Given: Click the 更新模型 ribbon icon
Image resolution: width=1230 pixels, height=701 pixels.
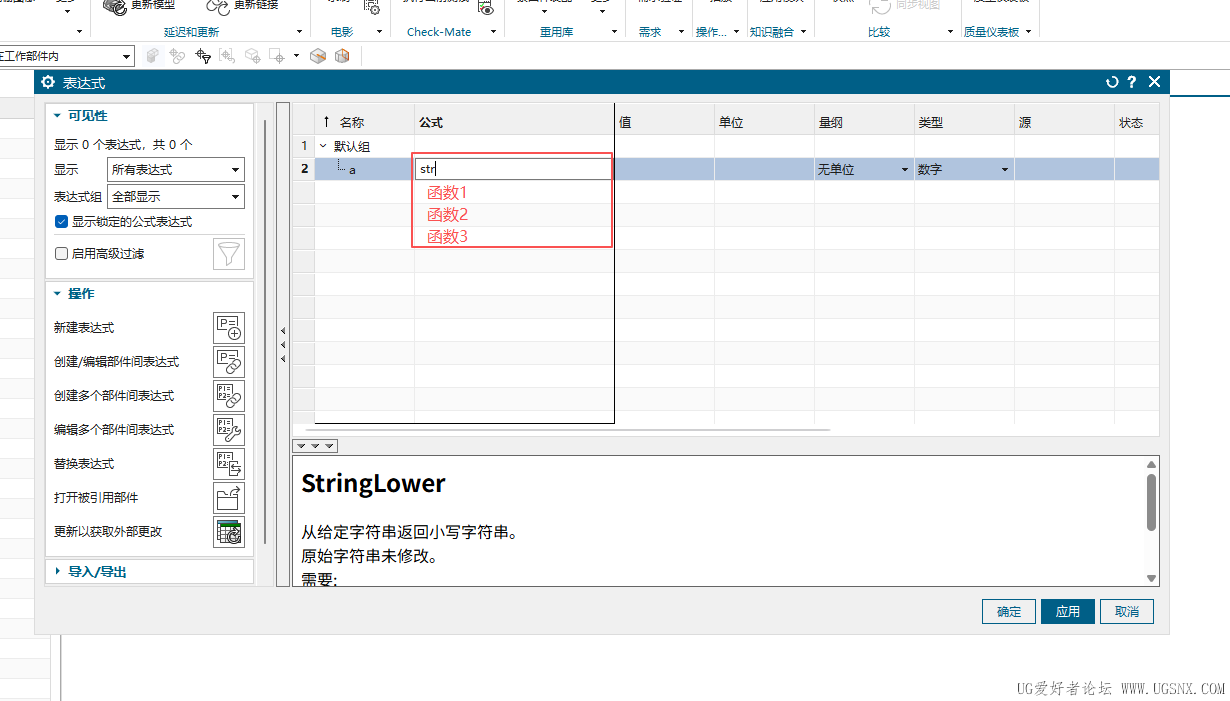Looking at the screenshot, I should pos(115,5).
